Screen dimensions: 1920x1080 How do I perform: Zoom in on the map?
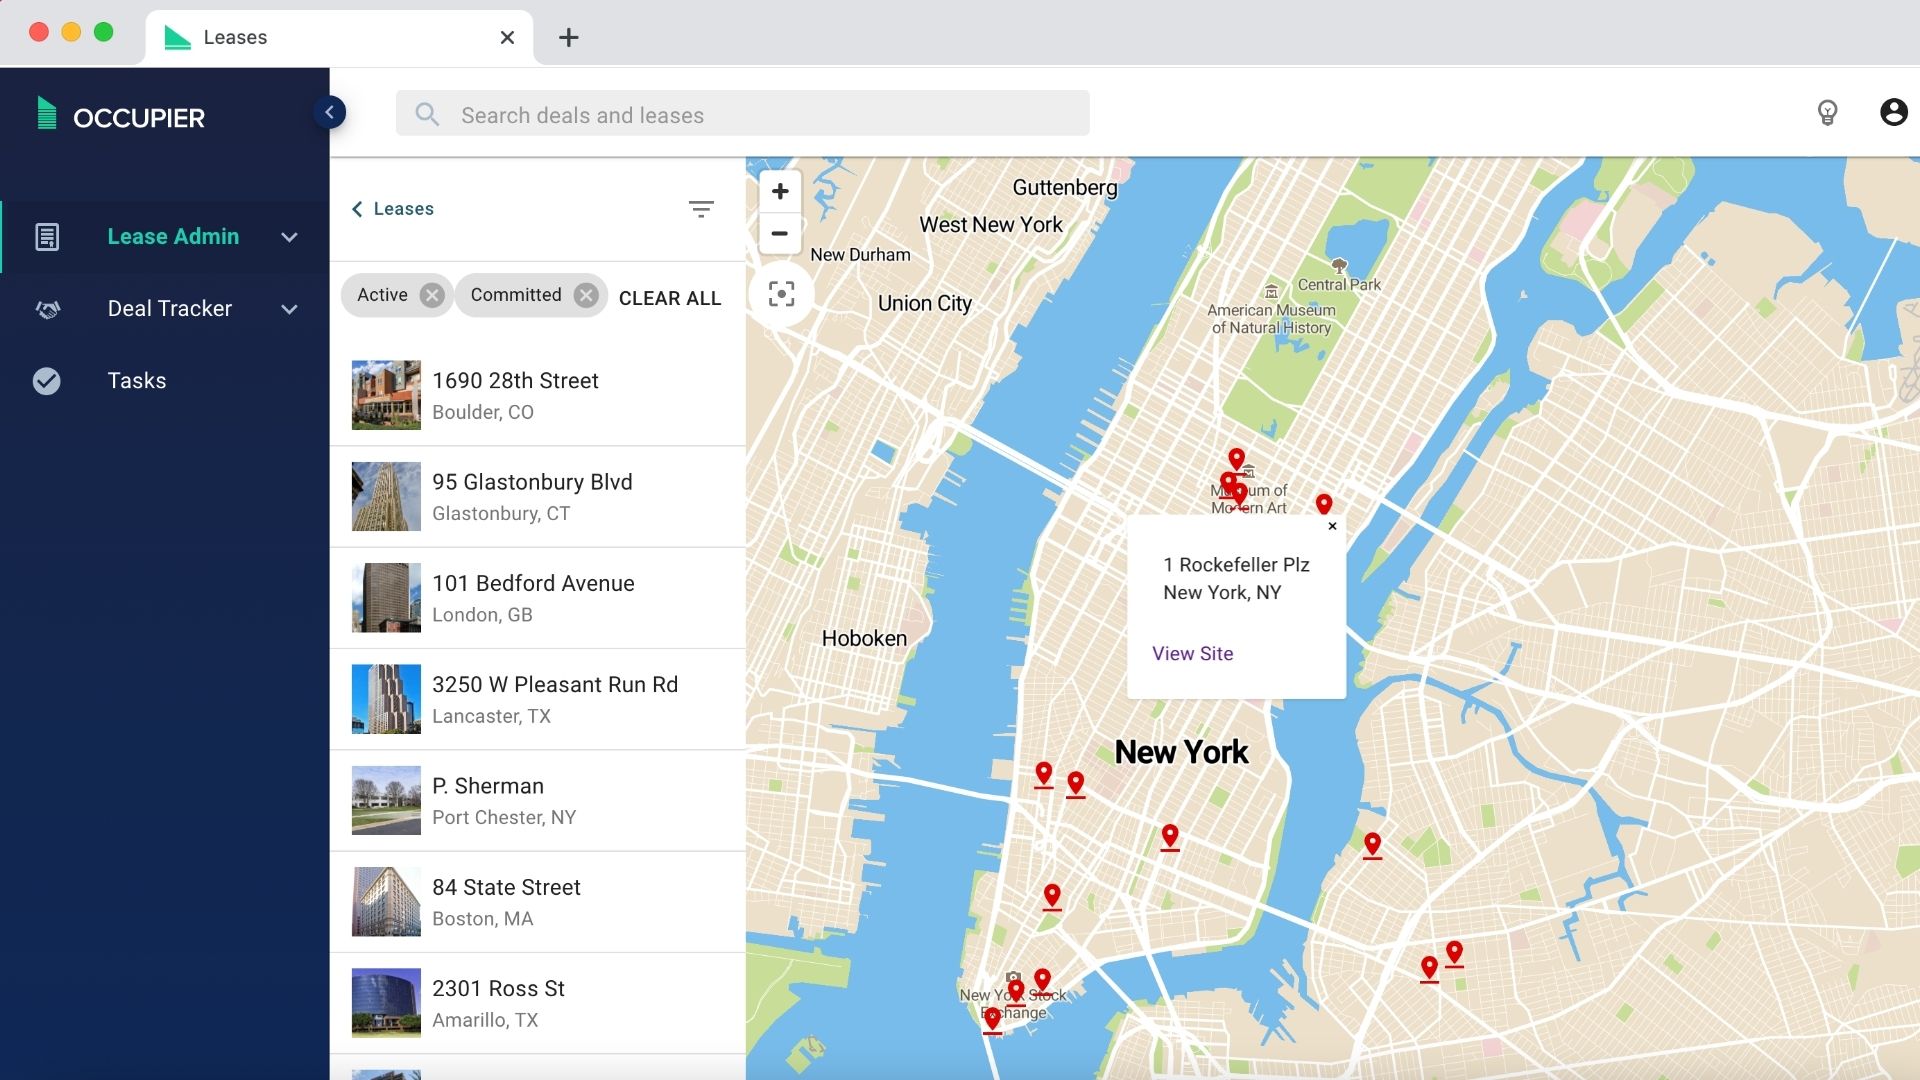780,191
